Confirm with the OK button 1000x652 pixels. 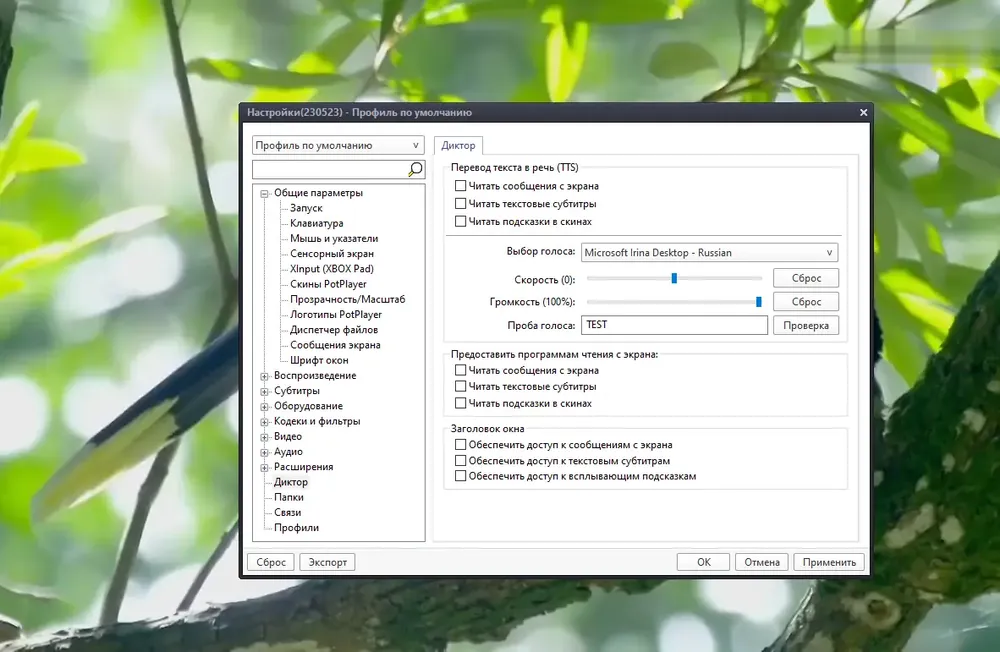pyautogui.click(x=703, y=562)
